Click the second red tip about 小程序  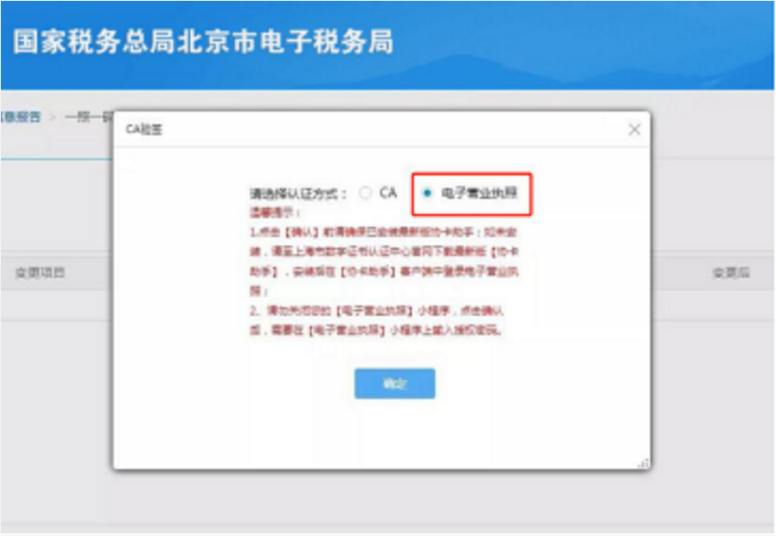point(377,320)
